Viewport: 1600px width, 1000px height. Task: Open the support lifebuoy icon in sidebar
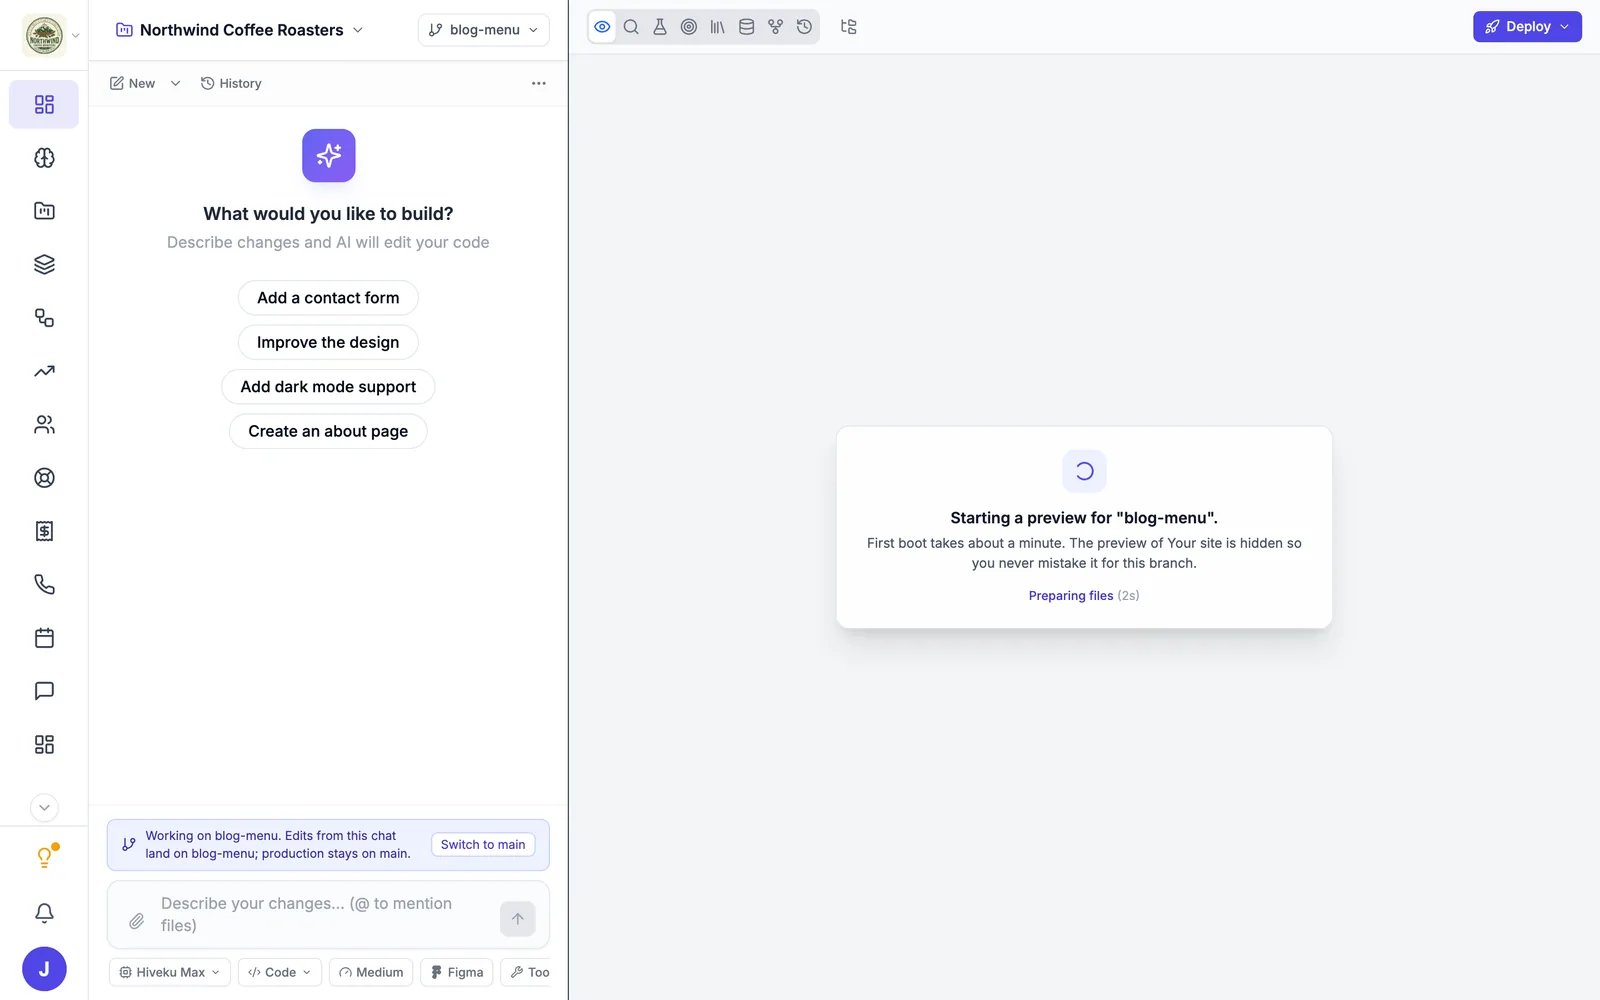[44, 478]
